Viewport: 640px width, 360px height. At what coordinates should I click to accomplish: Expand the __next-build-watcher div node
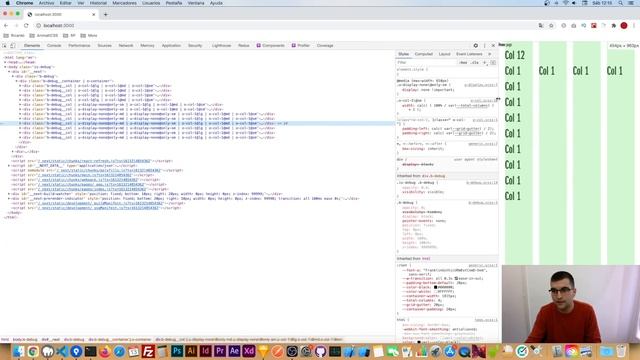pyautogui.click(x=9, y=194)
